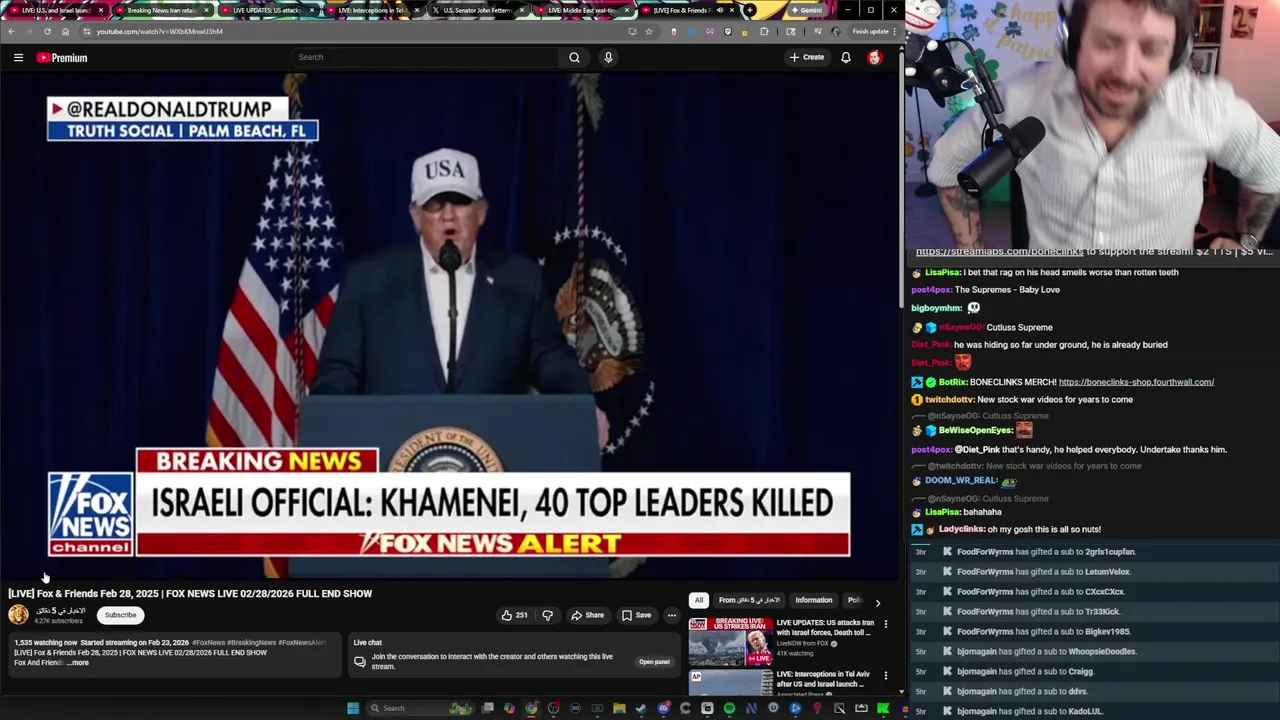Open the boneclinks-shop.fourthwall.com merch link
1280x720 pixels.
coord(1136,382)
